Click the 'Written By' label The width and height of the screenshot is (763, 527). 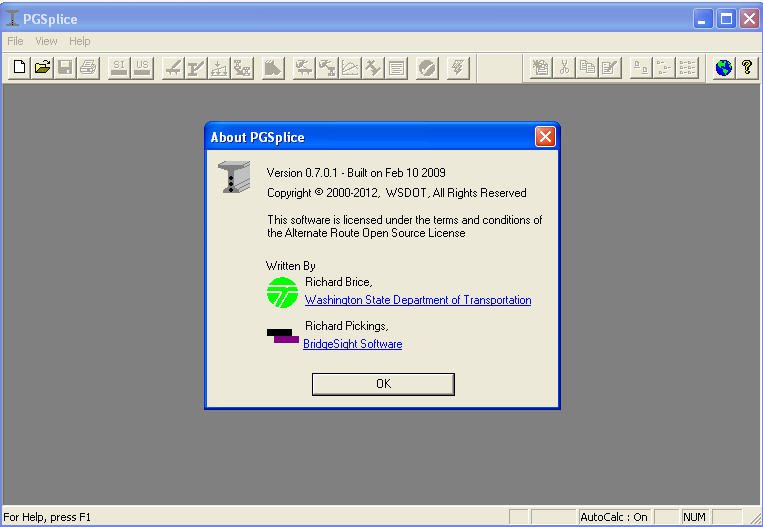(291, 266)
